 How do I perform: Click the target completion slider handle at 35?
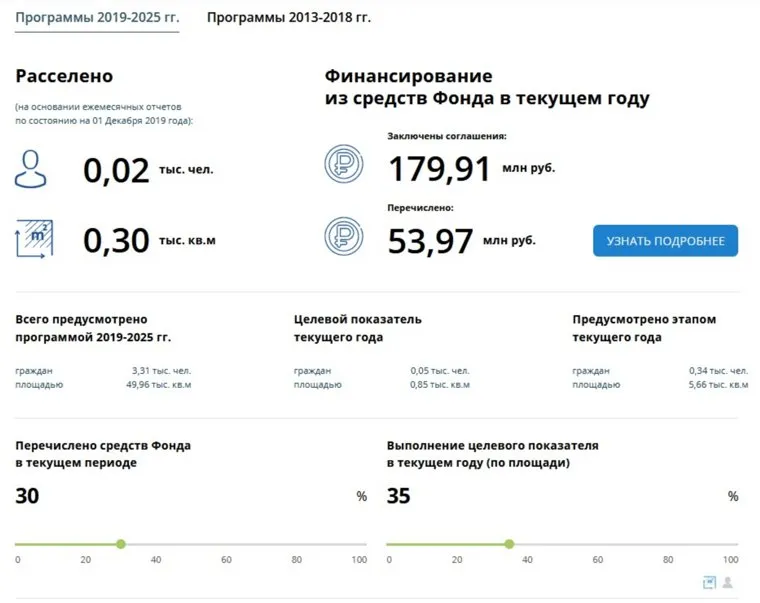click(509, 544)
